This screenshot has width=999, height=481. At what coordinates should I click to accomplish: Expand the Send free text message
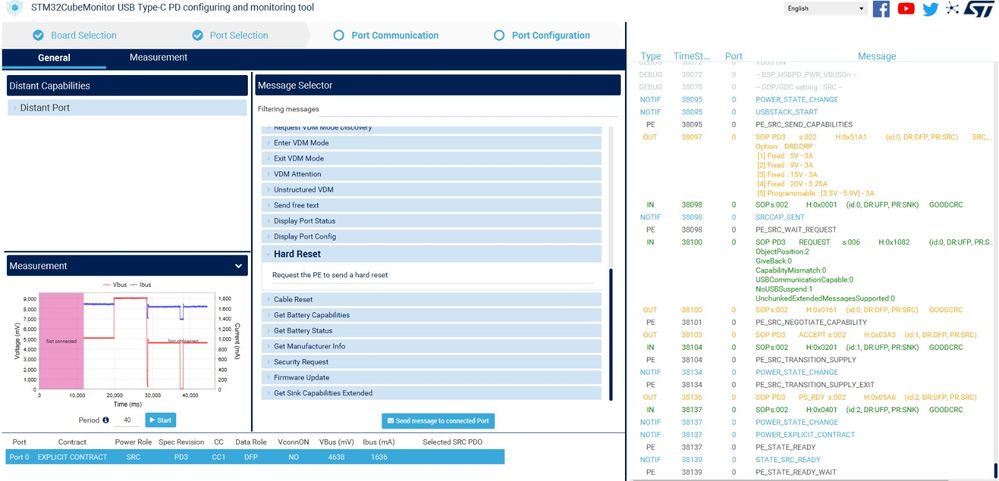tap(431, 205)
